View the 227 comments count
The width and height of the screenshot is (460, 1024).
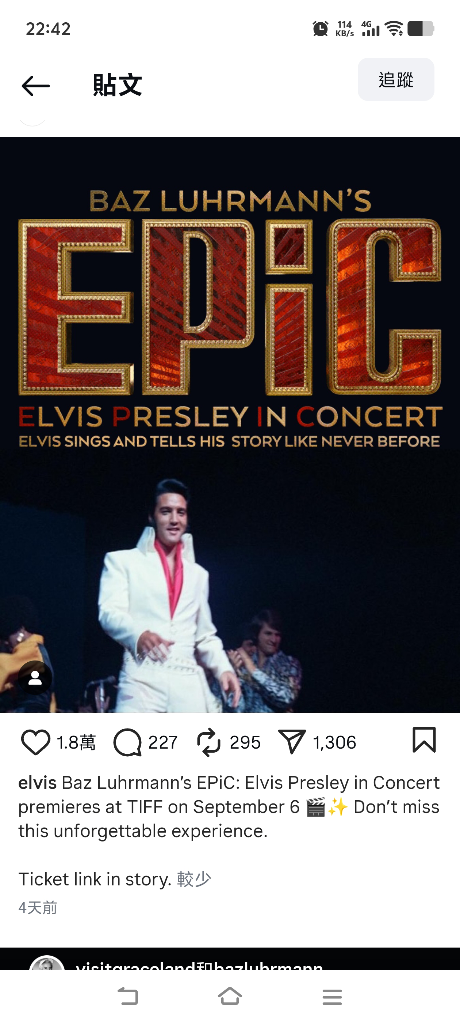tap(163, 743)
